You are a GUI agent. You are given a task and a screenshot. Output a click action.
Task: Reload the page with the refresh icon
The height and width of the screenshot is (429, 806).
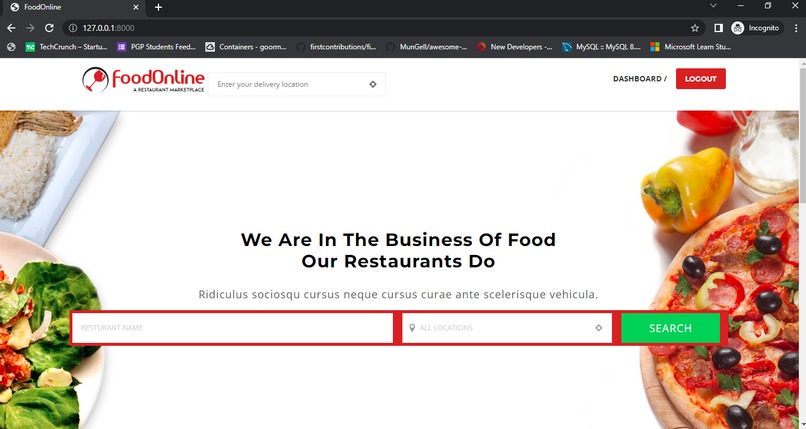pyautogui.click(x=49, y=28)
